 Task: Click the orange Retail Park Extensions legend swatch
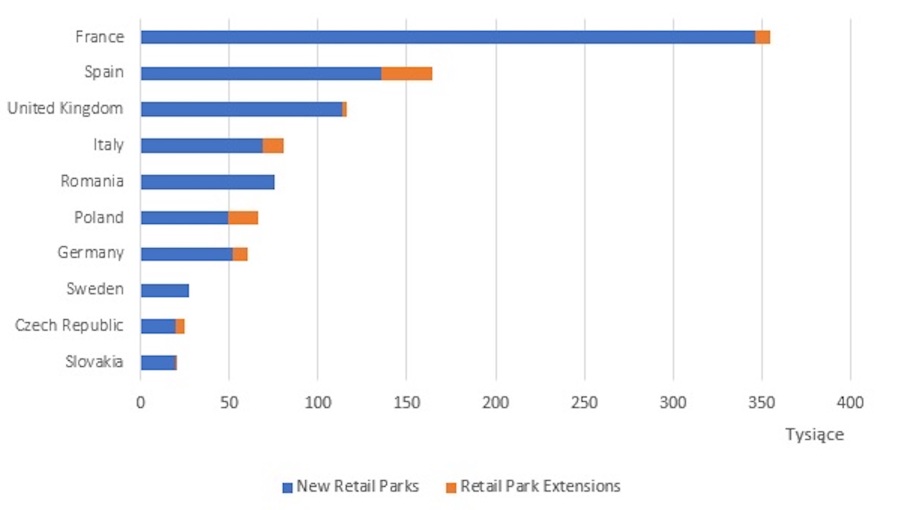pyautogui.click(x=451, y=488)
